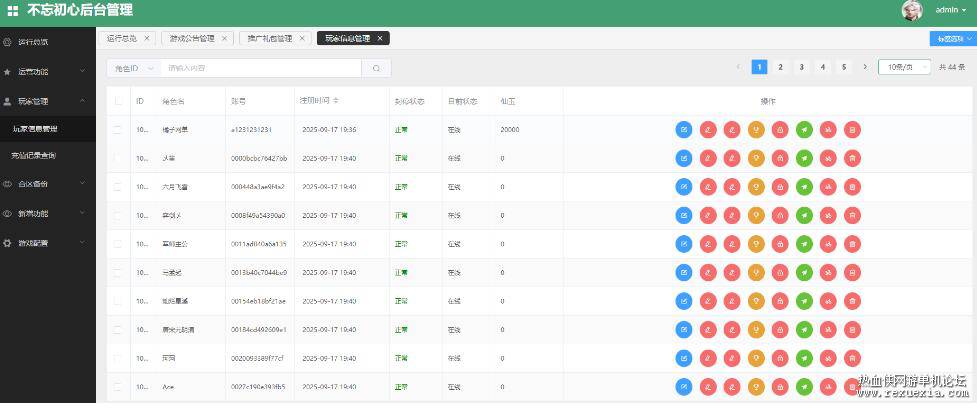Tick checkbox for account 0011ad840aba135

click(118, 244)
